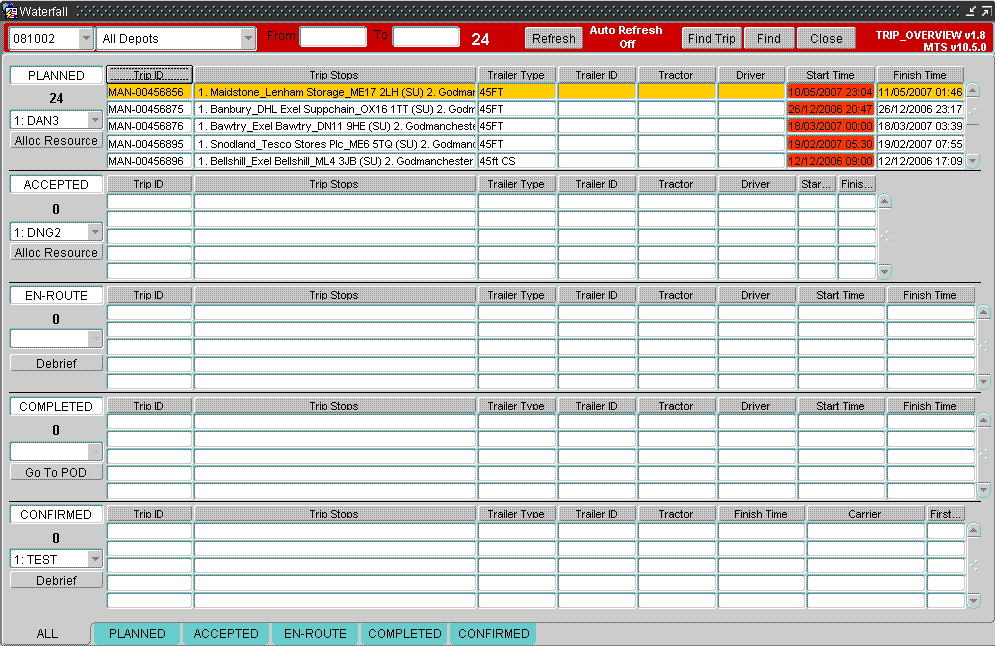Screen dimensions: 995x646
Task: Click CONFIRMED Carrier column header
Action: 865,514
